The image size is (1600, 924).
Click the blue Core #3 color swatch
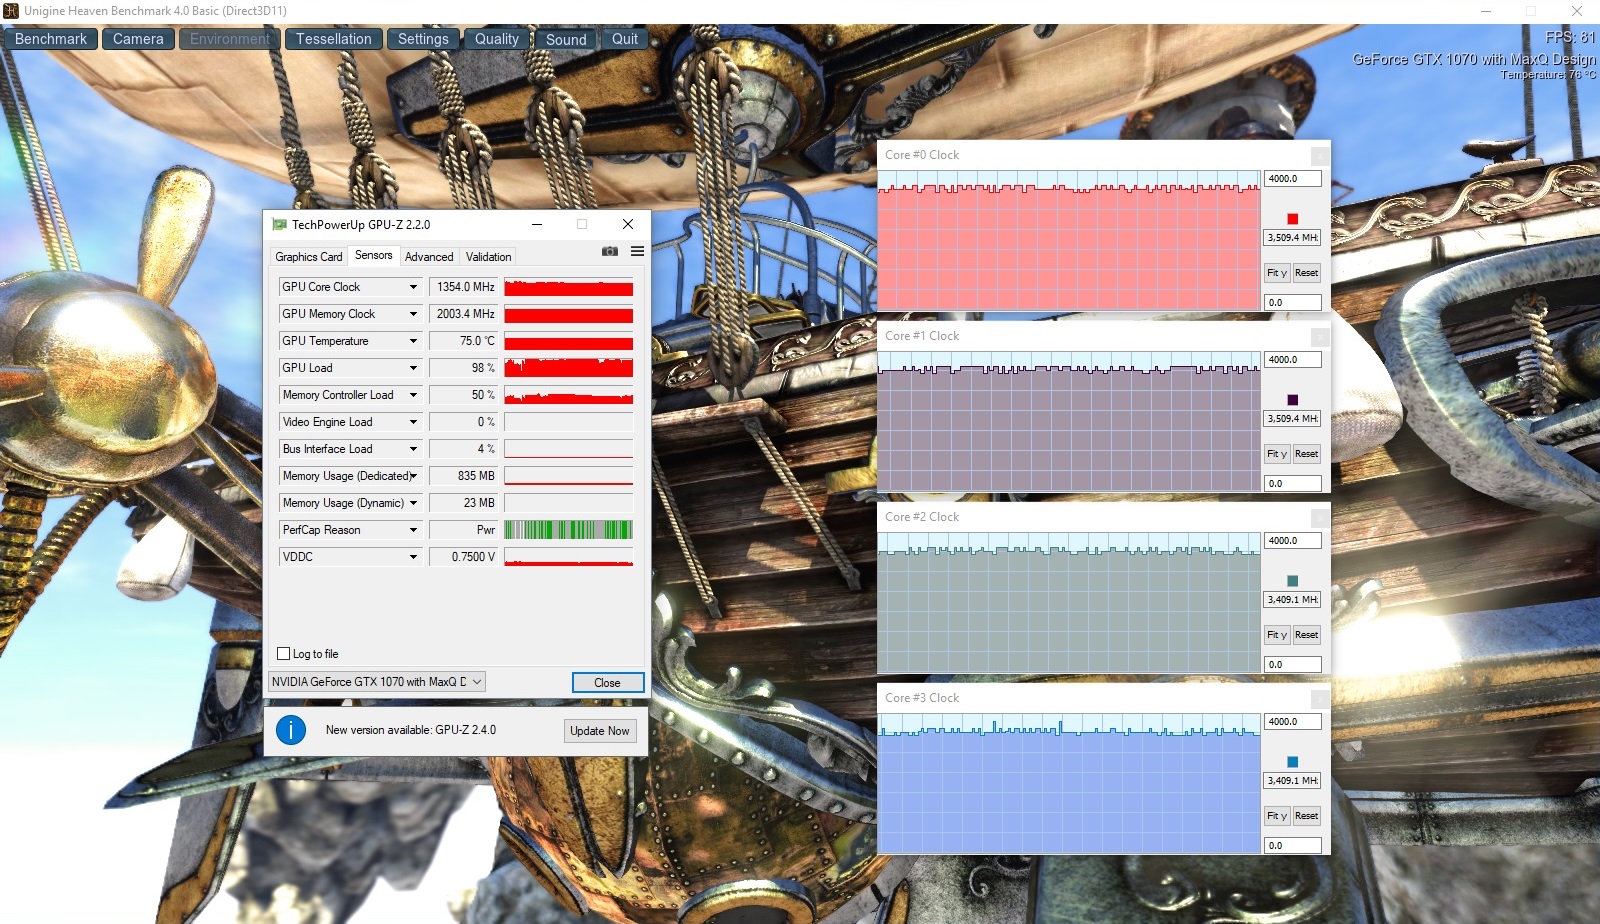click(1293, 762)
